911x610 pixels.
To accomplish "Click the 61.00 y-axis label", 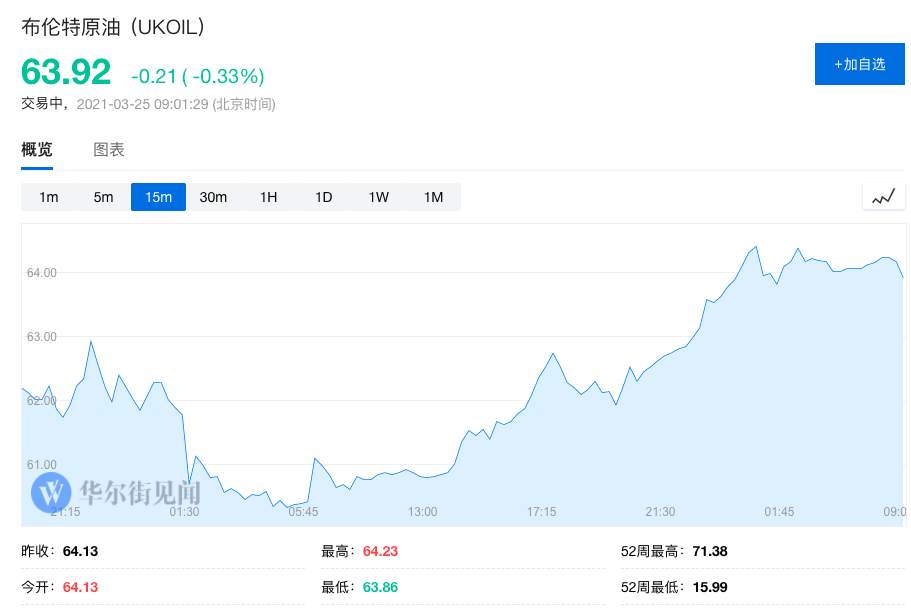I will coord(41,464).
